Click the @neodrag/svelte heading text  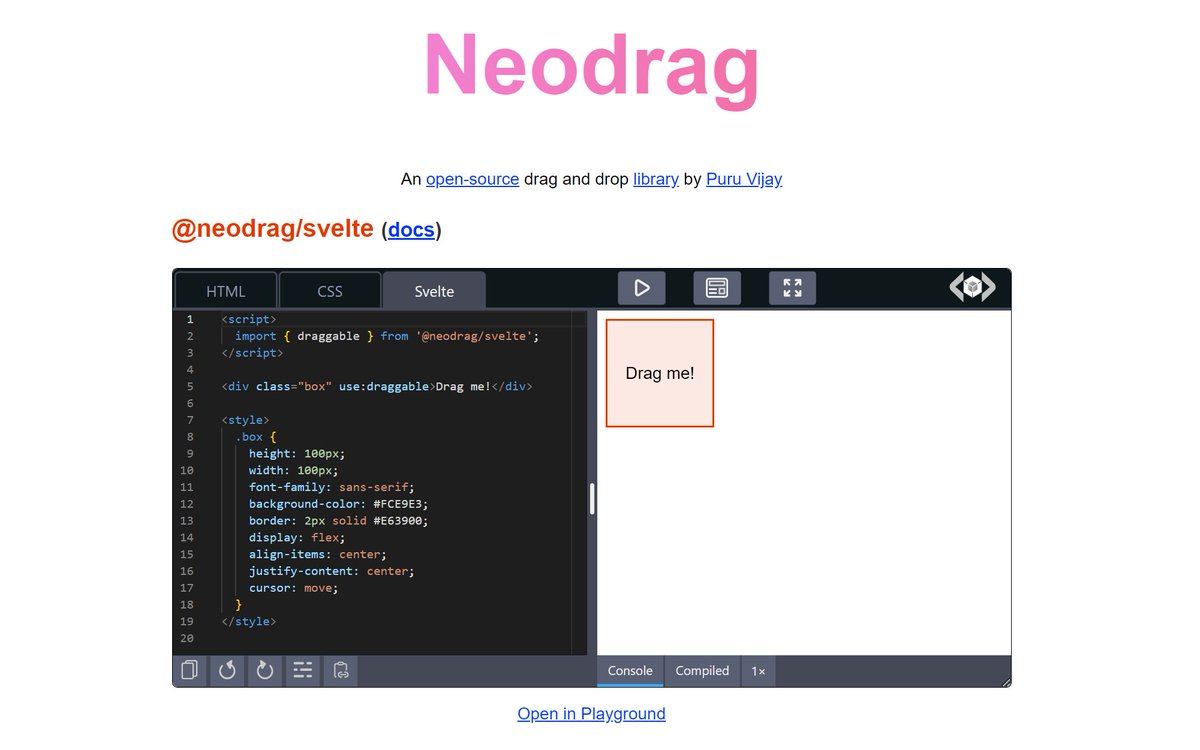[273, 229]
